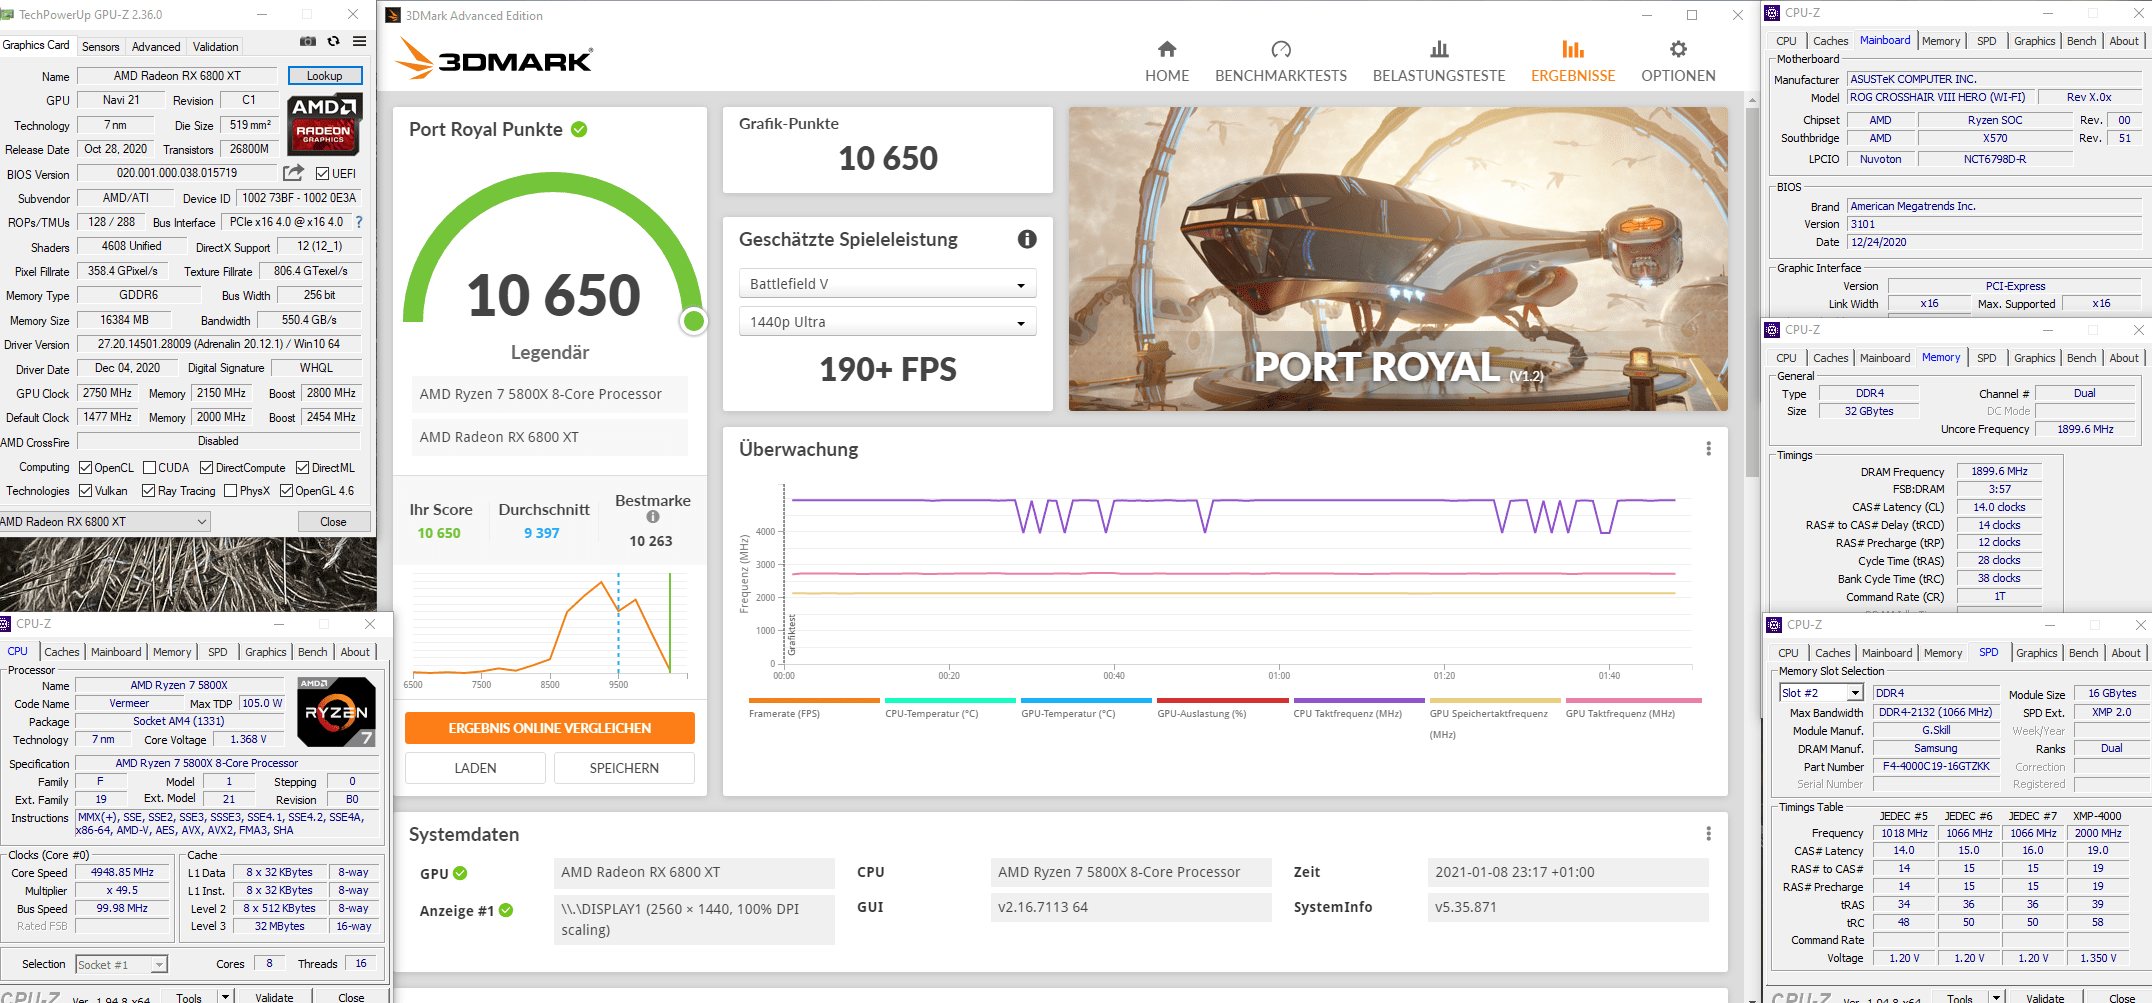Screen dimensions: 2152x1003
Task: Click the info icon beside Geschätzte Spieleleistung
Action: pos(1027,239)
